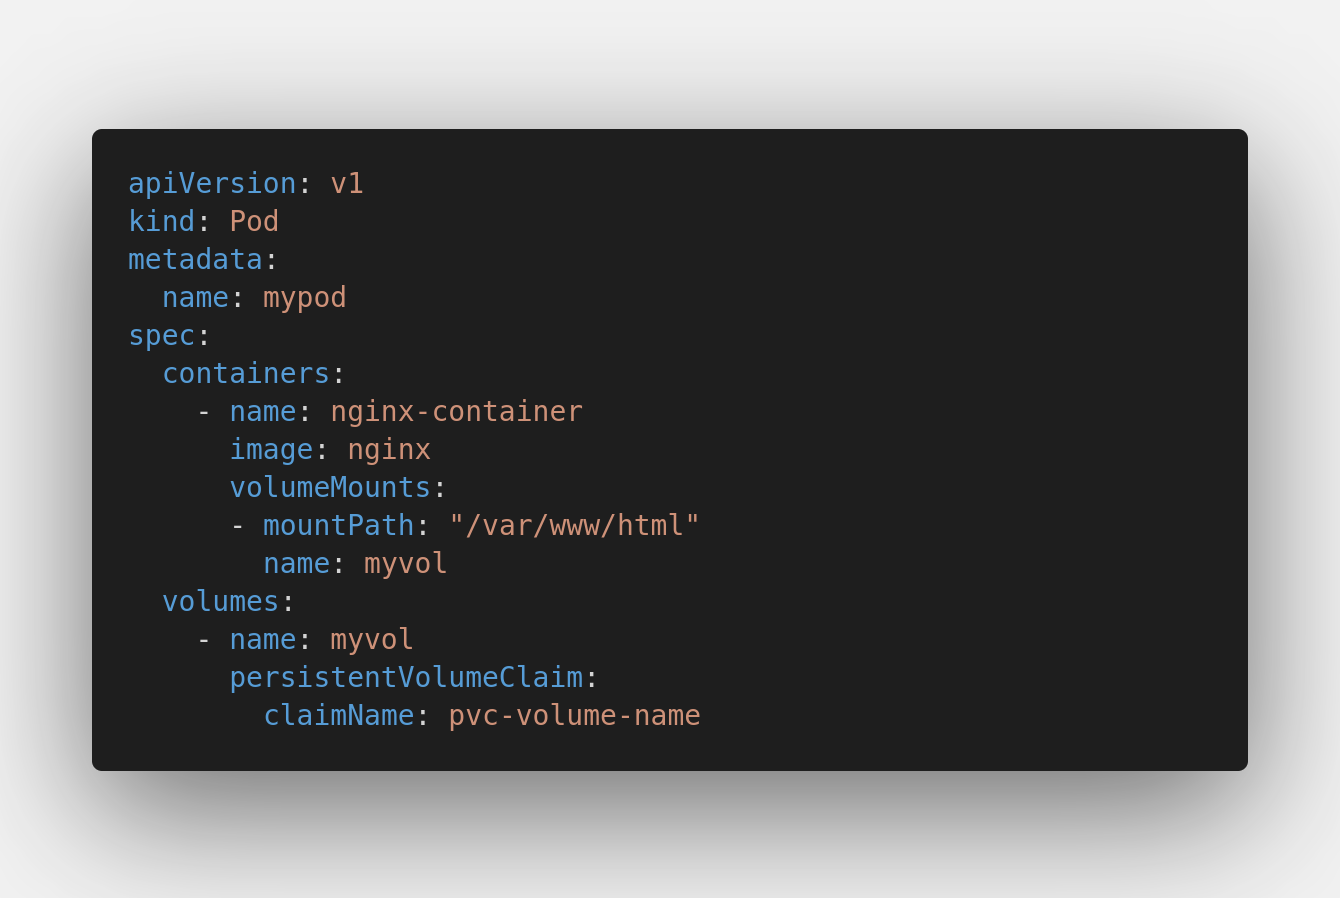
Task: Click the v1 value on first line
Action: pos(346,184)
